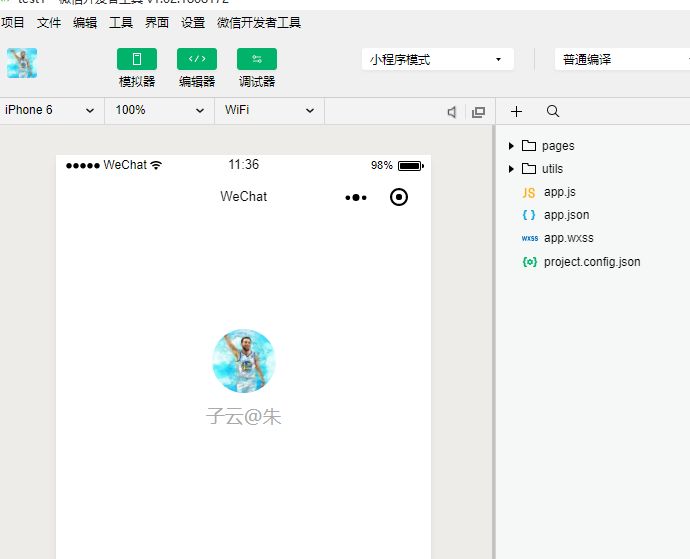Click the 98% battery percentage text
Image resolution: width=690 pixels, height=559 pixels.
(382, 165)
